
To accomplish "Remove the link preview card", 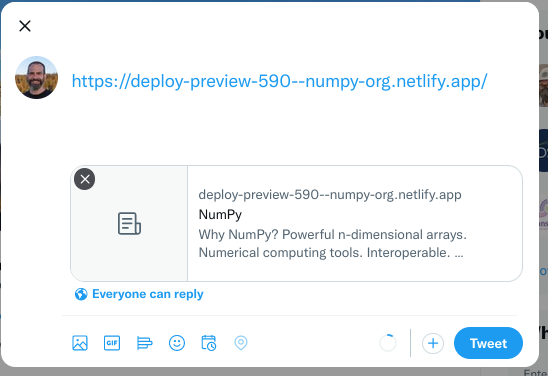I will (x=85, y=179).
